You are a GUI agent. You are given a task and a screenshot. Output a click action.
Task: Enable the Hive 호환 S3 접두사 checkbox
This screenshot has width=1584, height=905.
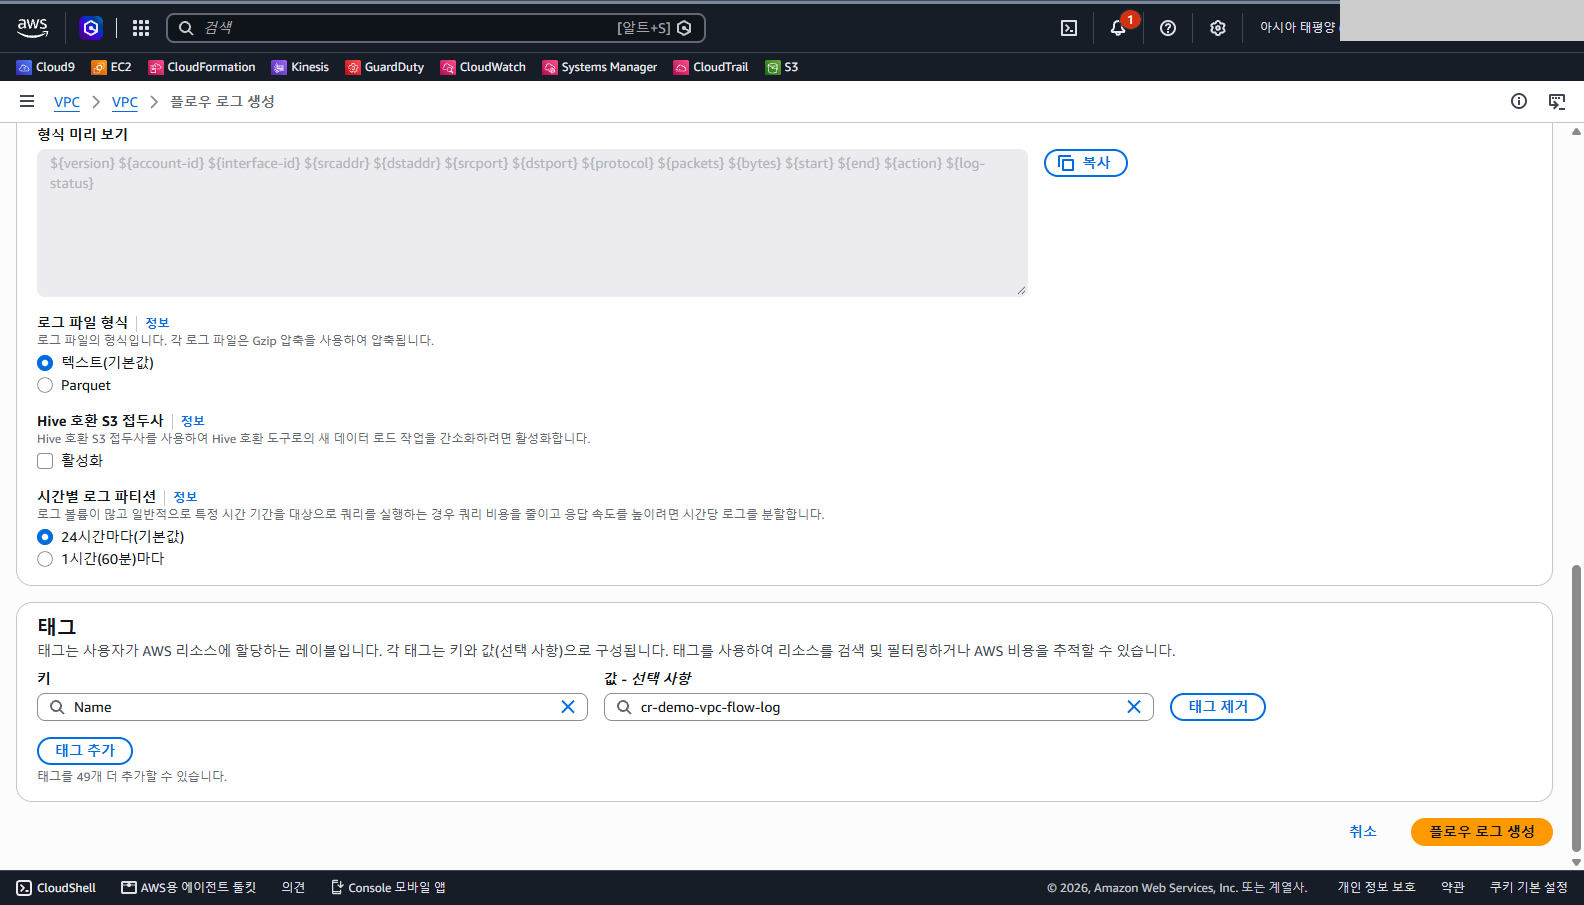tap(45, 461)
